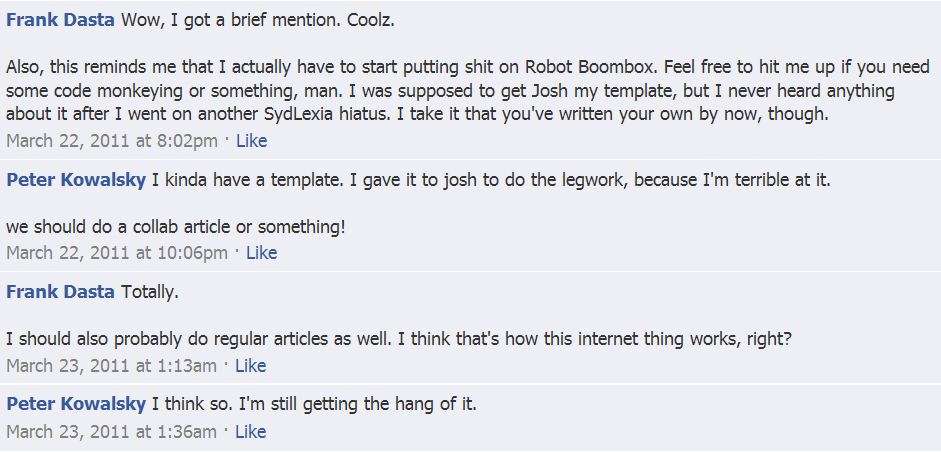Open Peter Kowalsky's profile on the 'I think so' comment
Viewport: 941px width, 452px height.
click(x=76, y=405)
